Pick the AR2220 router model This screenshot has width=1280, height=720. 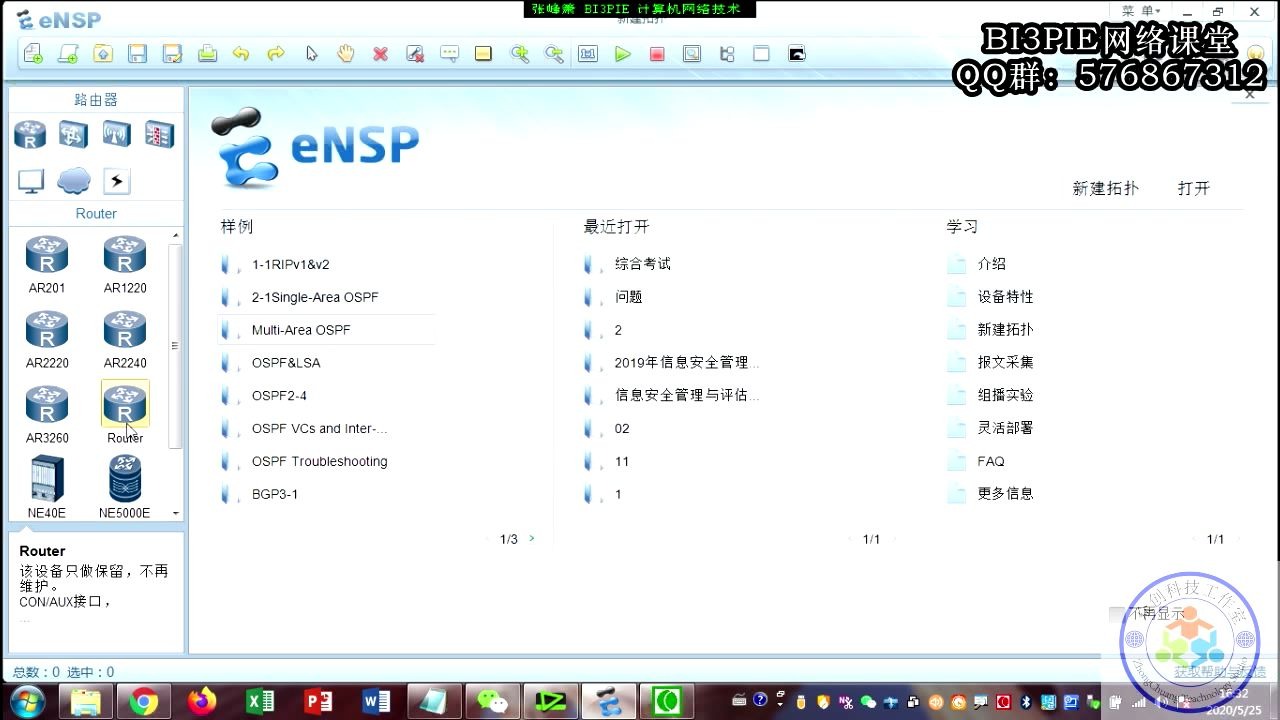[x=47, y=339]
